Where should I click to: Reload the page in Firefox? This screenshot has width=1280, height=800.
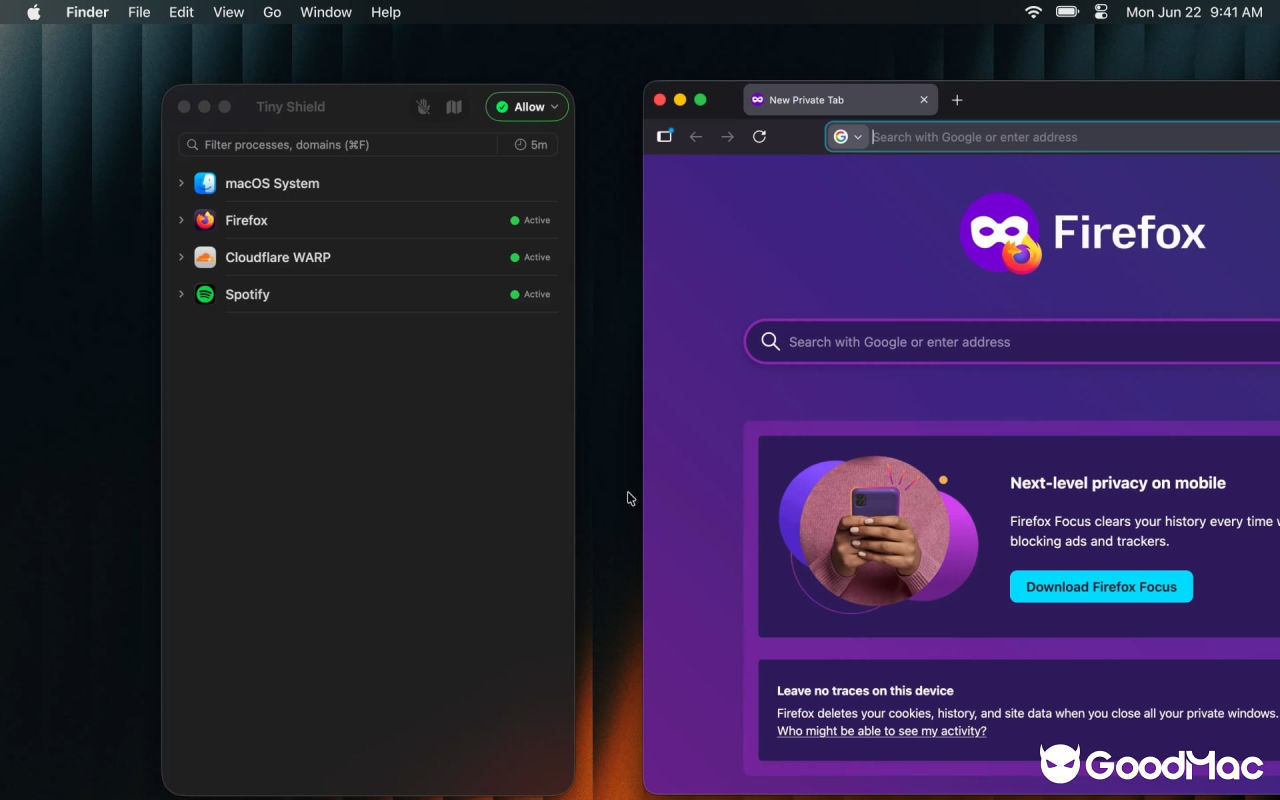[x=759, y=137]
